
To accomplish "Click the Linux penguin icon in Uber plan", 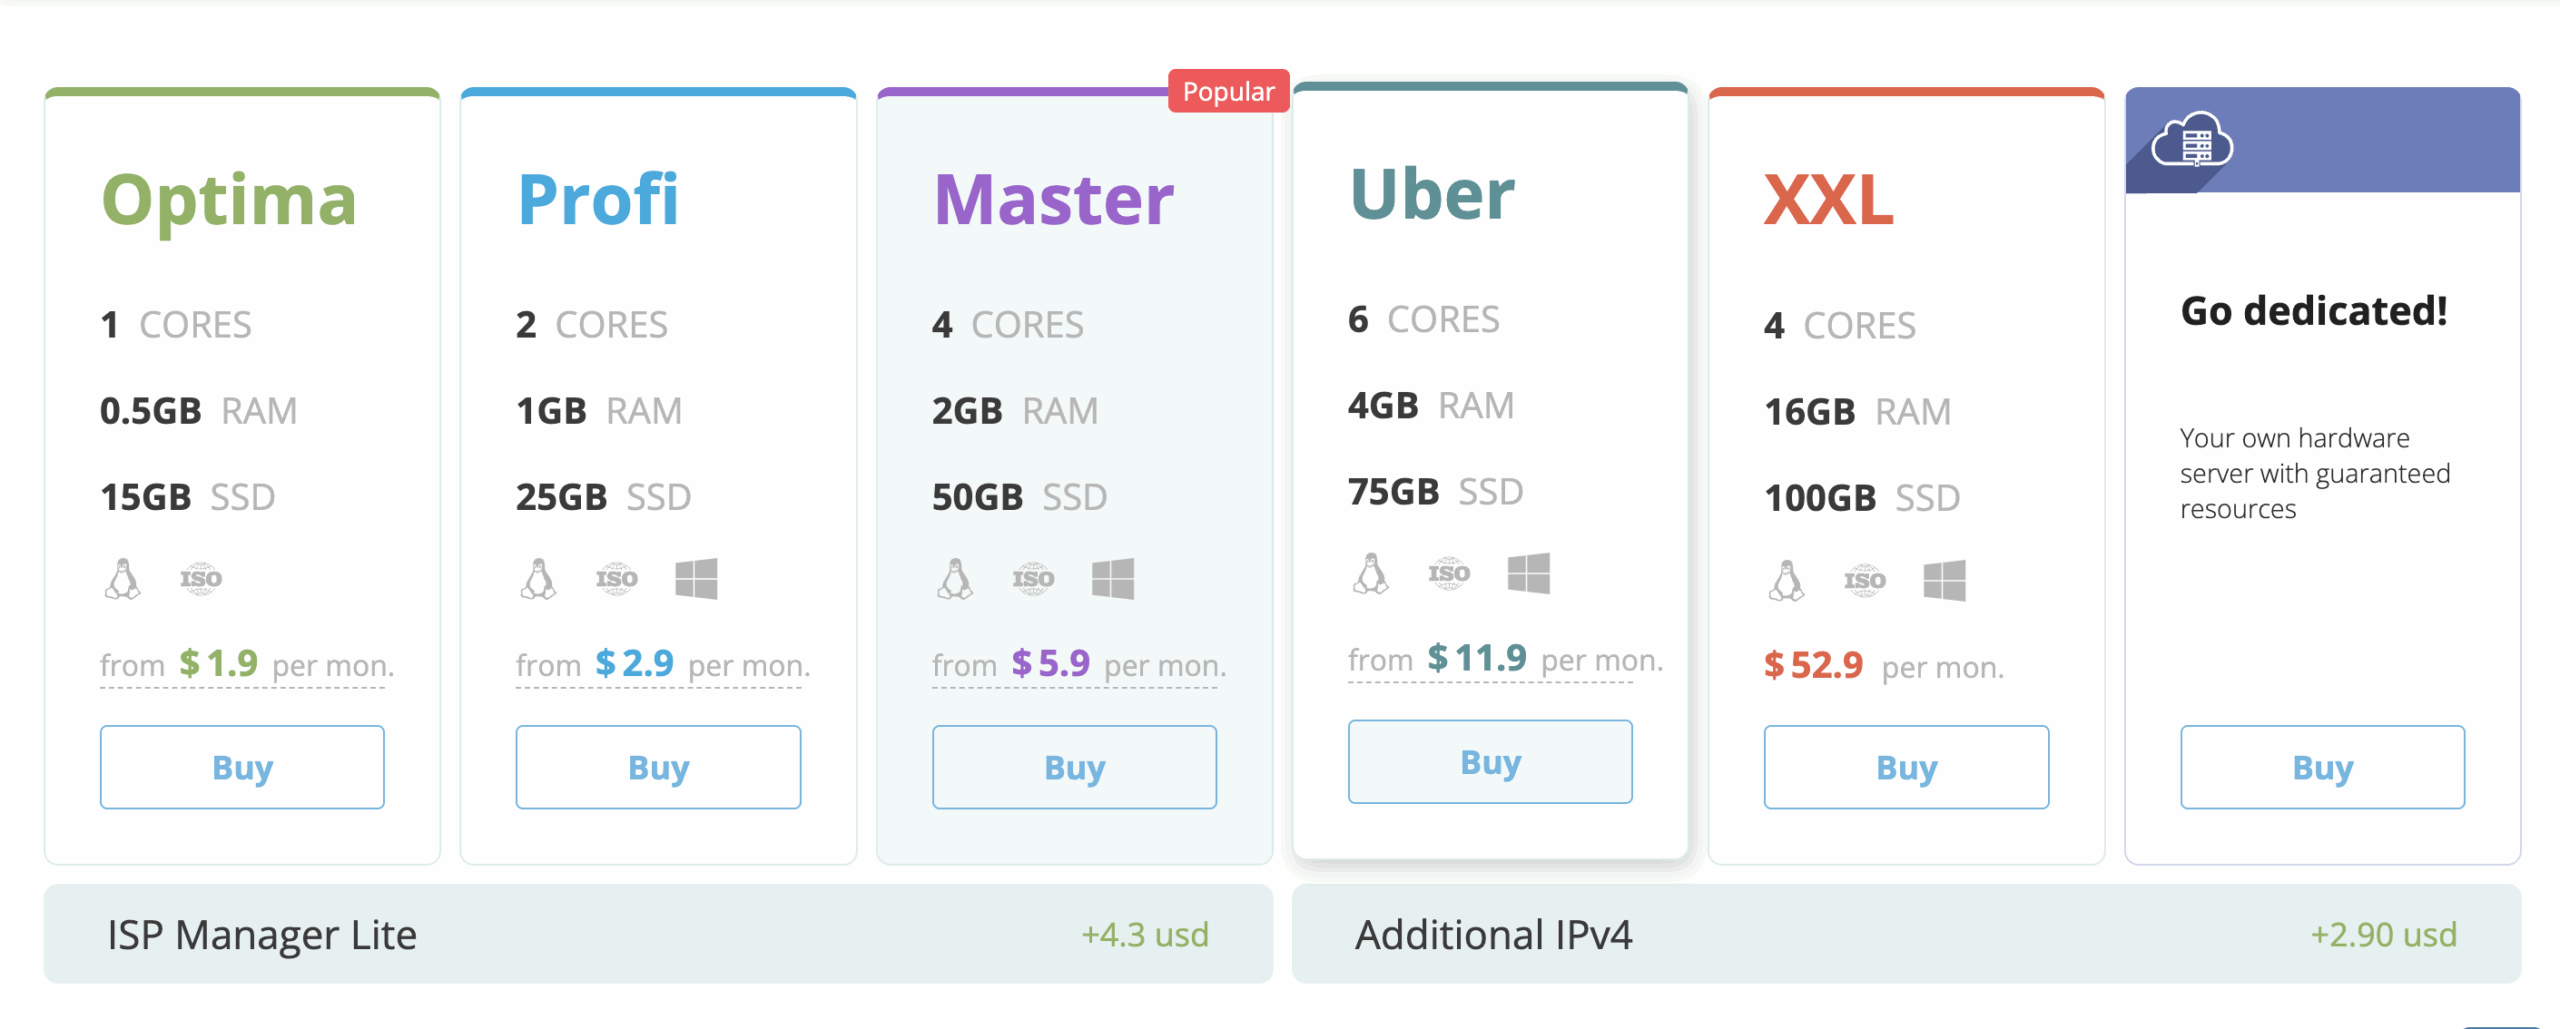I will (1371, 574).
